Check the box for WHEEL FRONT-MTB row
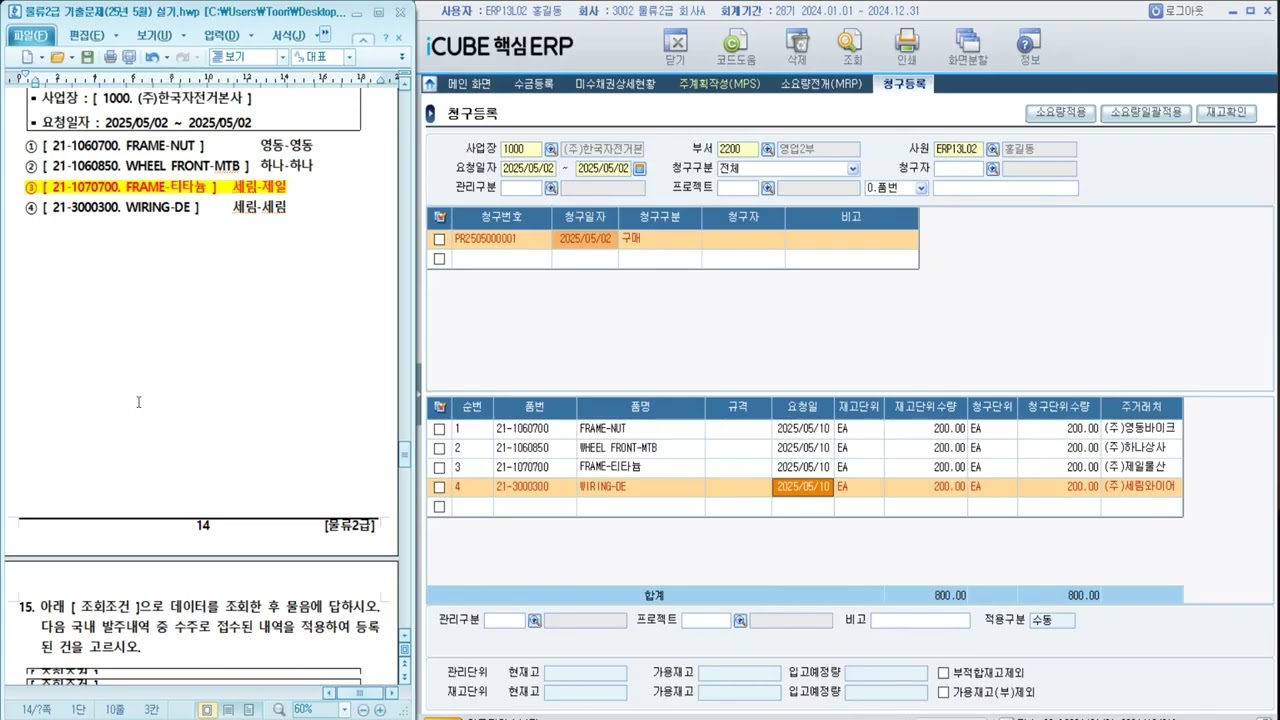 tap(439, 448)
